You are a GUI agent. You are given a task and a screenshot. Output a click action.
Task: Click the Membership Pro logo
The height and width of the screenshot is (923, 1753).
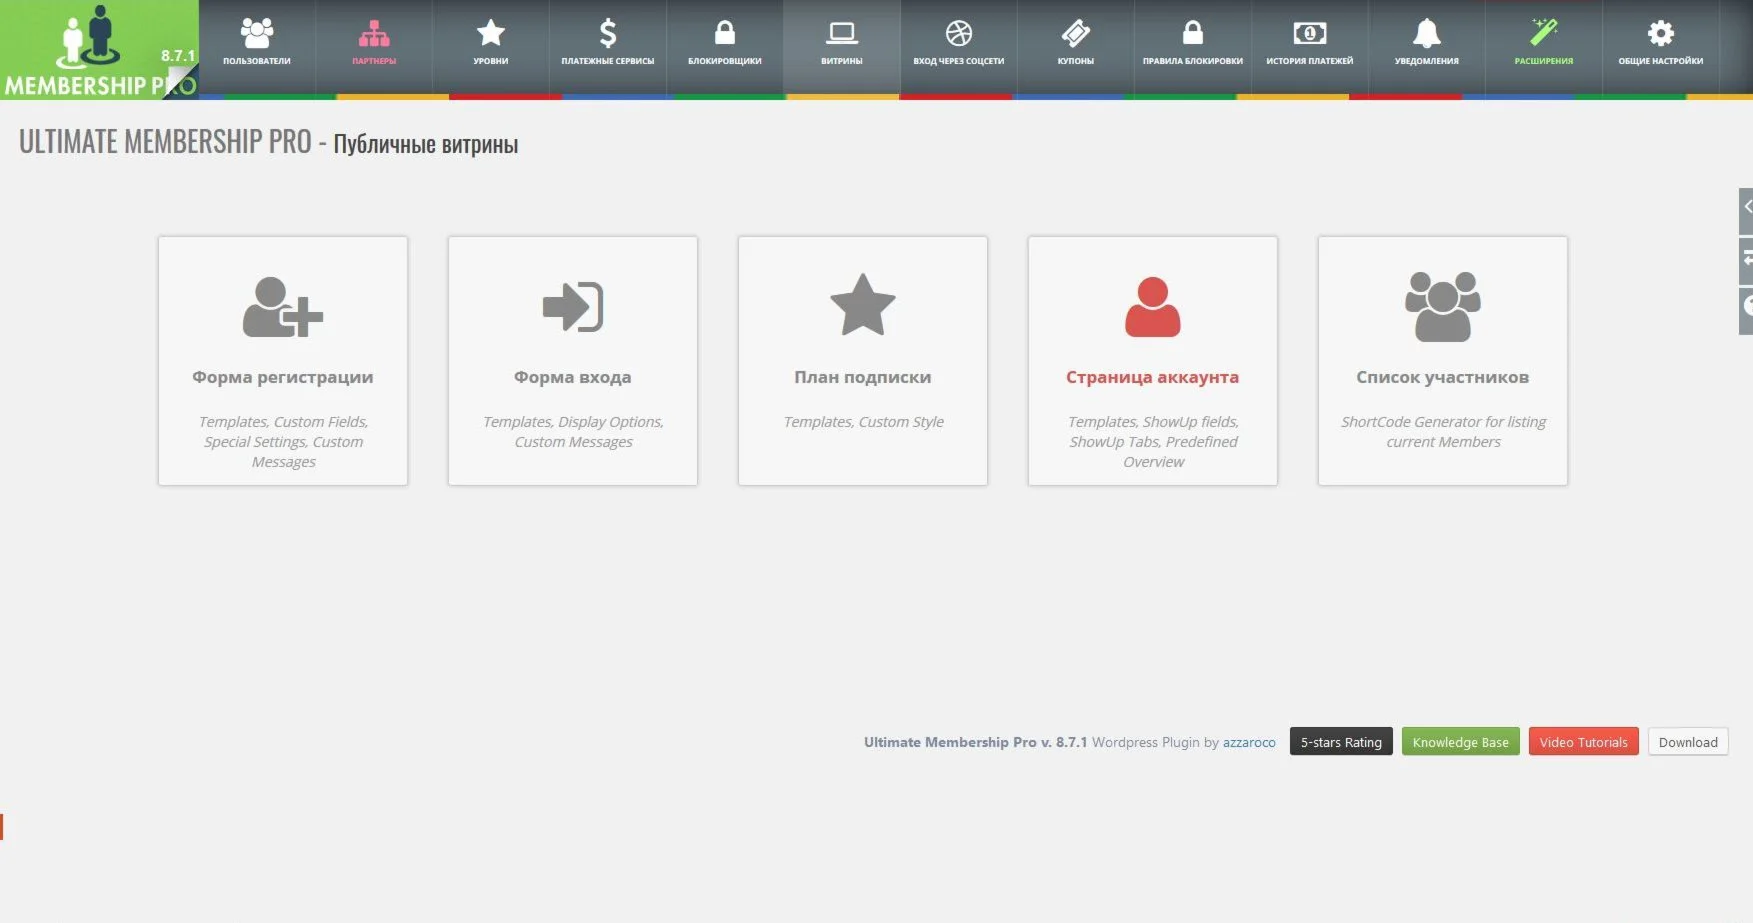point(99,49)
